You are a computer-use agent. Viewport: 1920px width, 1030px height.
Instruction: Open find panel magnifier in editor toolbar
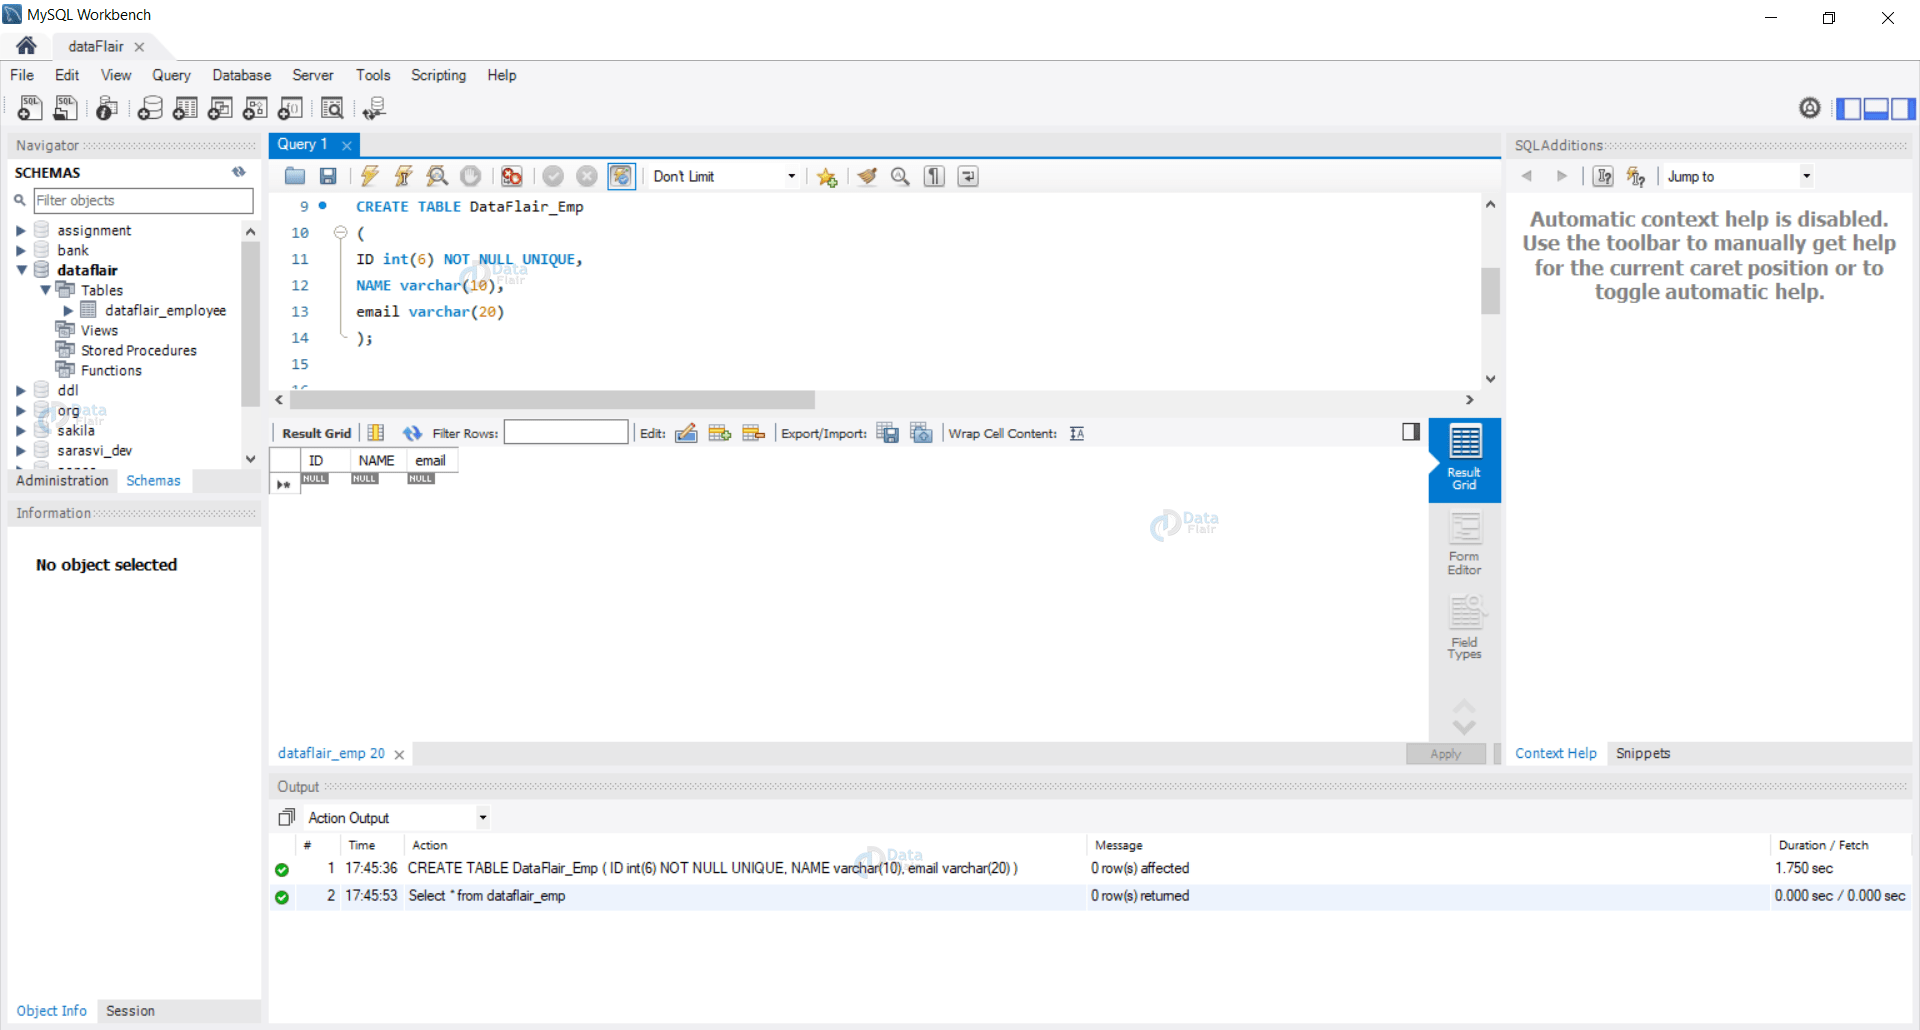[900, 177]
